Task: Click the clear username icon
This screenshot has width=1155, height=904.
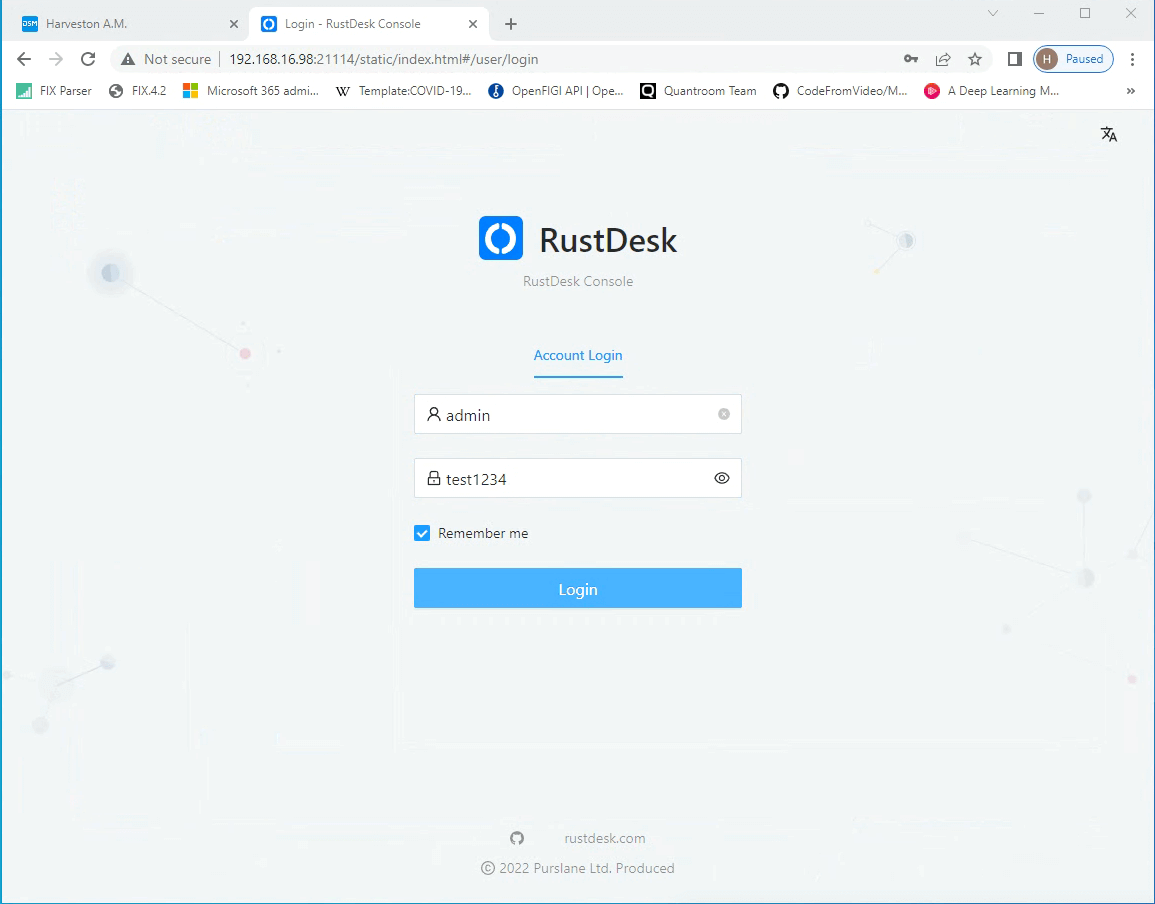Action: (x=724, y=414)
